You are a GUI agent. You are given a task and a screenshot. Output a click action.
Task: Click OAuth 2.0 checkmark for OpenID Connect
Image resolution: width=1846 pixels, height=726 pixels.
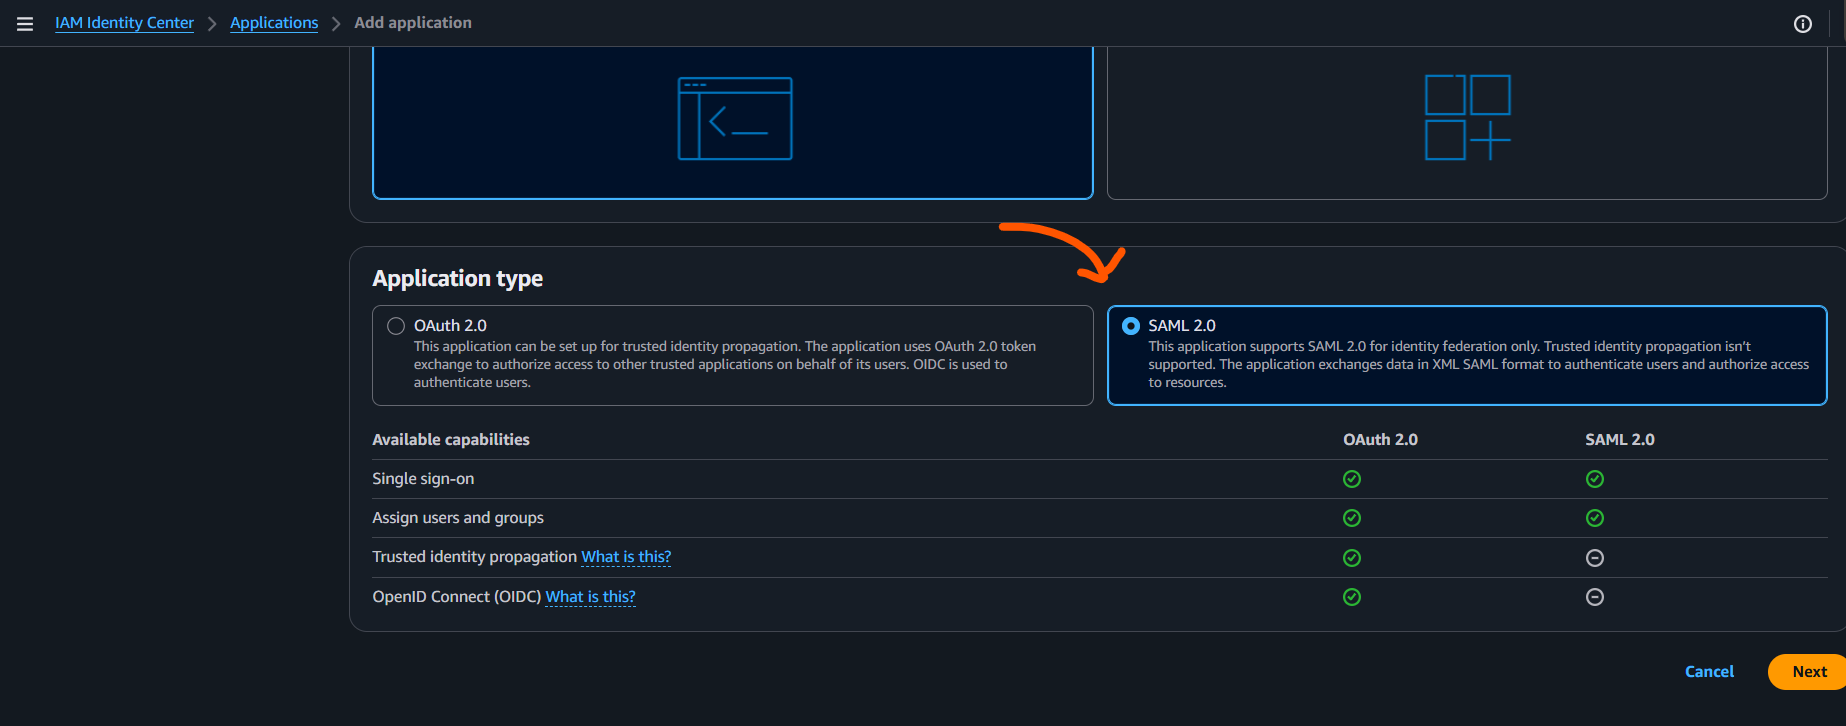point(1352,597)
